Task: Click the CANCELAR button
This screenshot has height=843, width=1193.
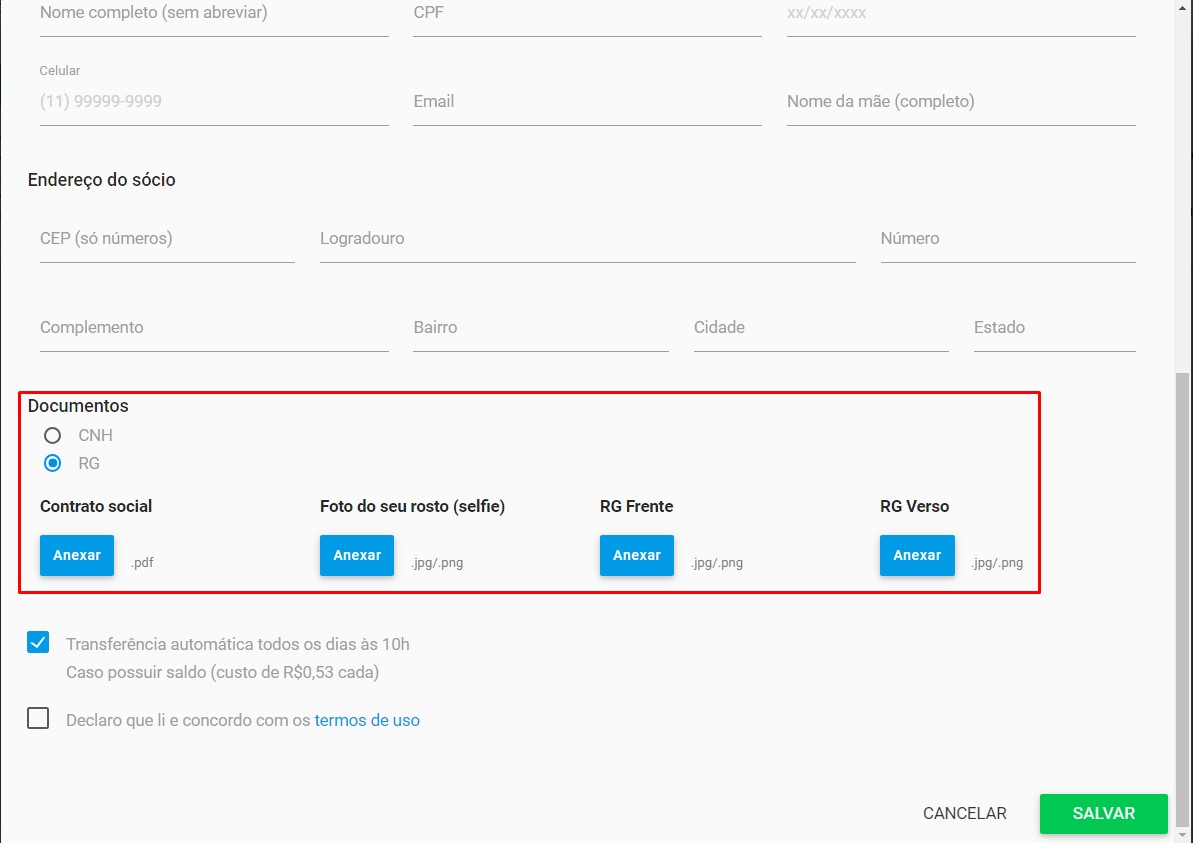Action: 964,814
